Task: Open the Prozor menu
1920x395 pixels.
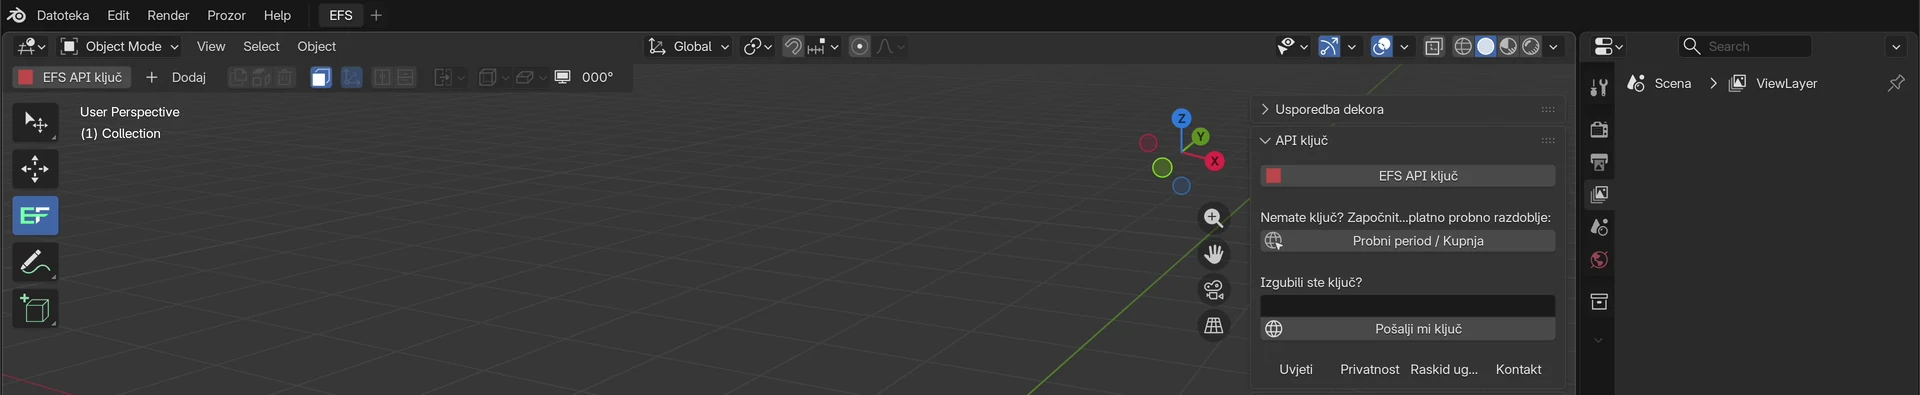Action: 226,15
